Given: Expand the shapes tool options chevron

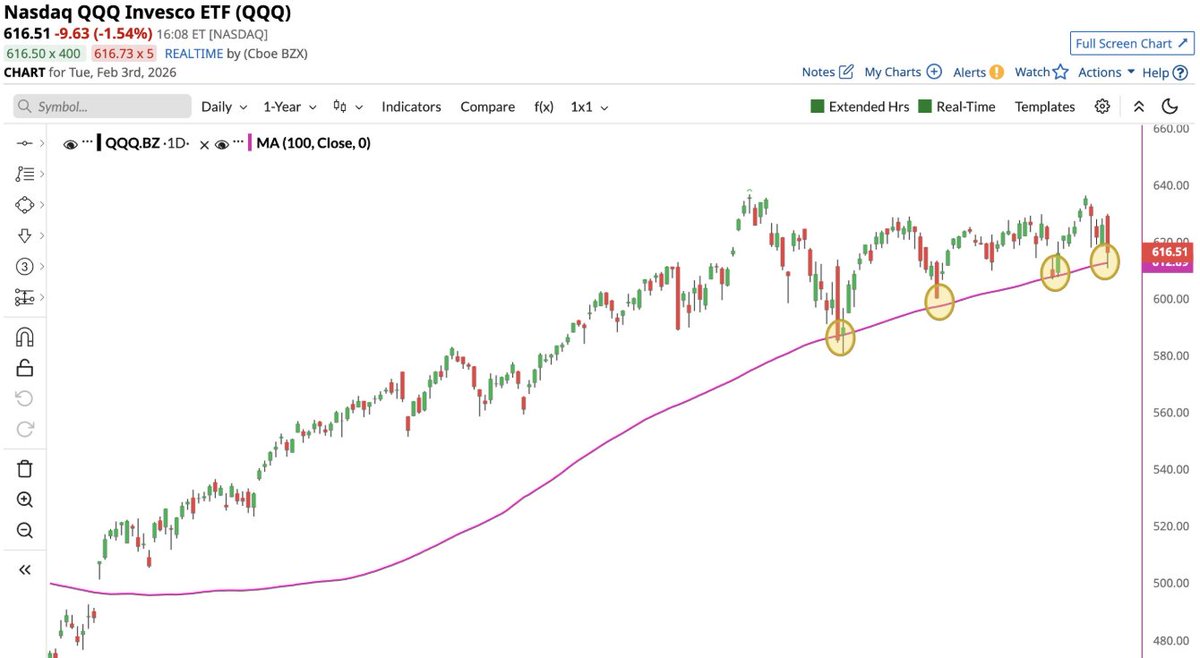Looking at the screenshot, I should [x=42, y=205].
